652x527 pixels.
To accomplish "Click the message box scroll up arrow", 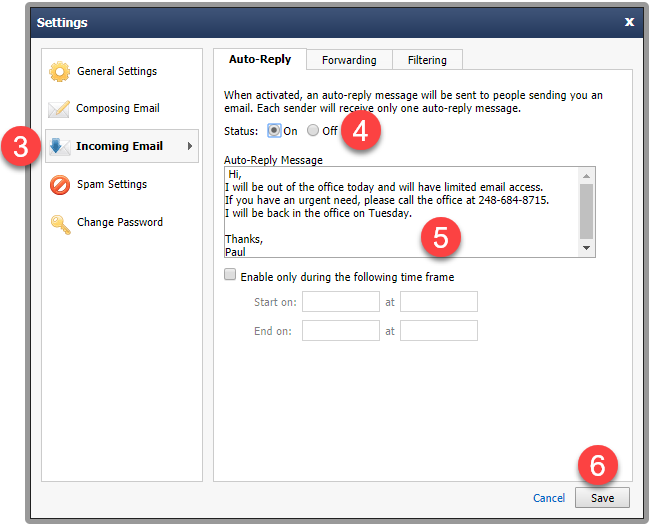I will [x=586, y=176].
